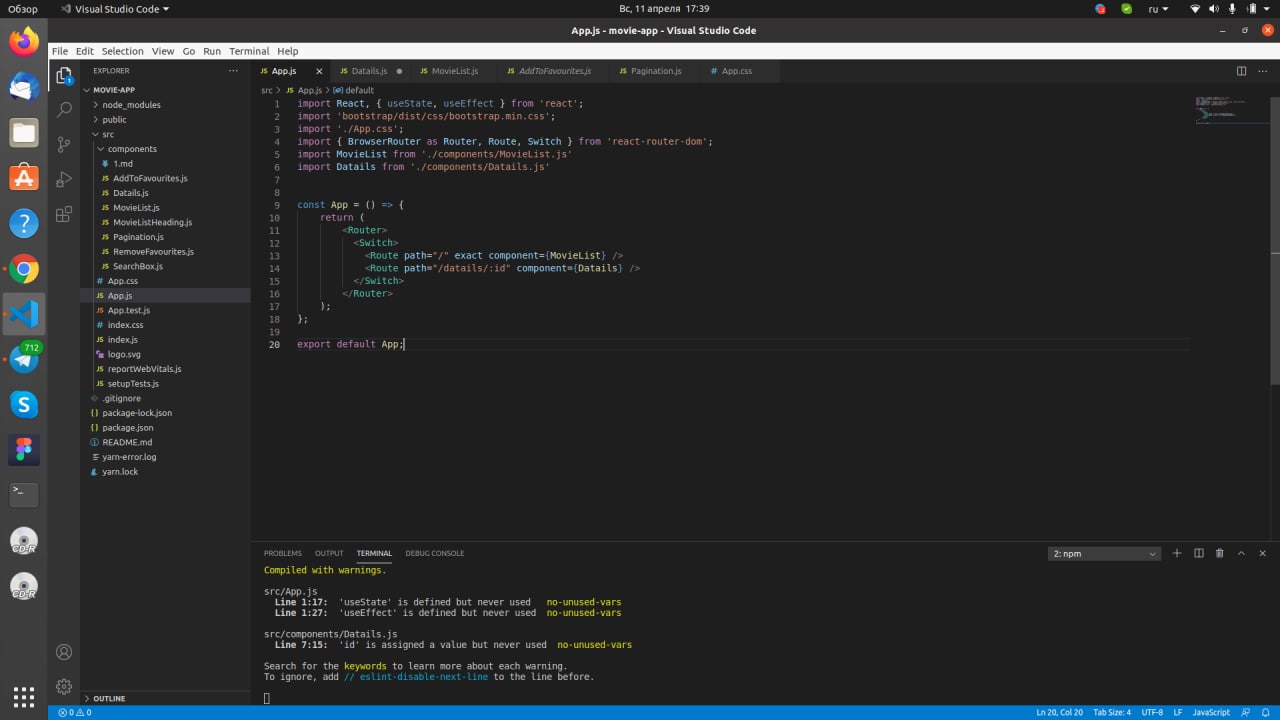Split the editor right
The height and width of the screenshot is (720, 1280).
coord(1241,71)
